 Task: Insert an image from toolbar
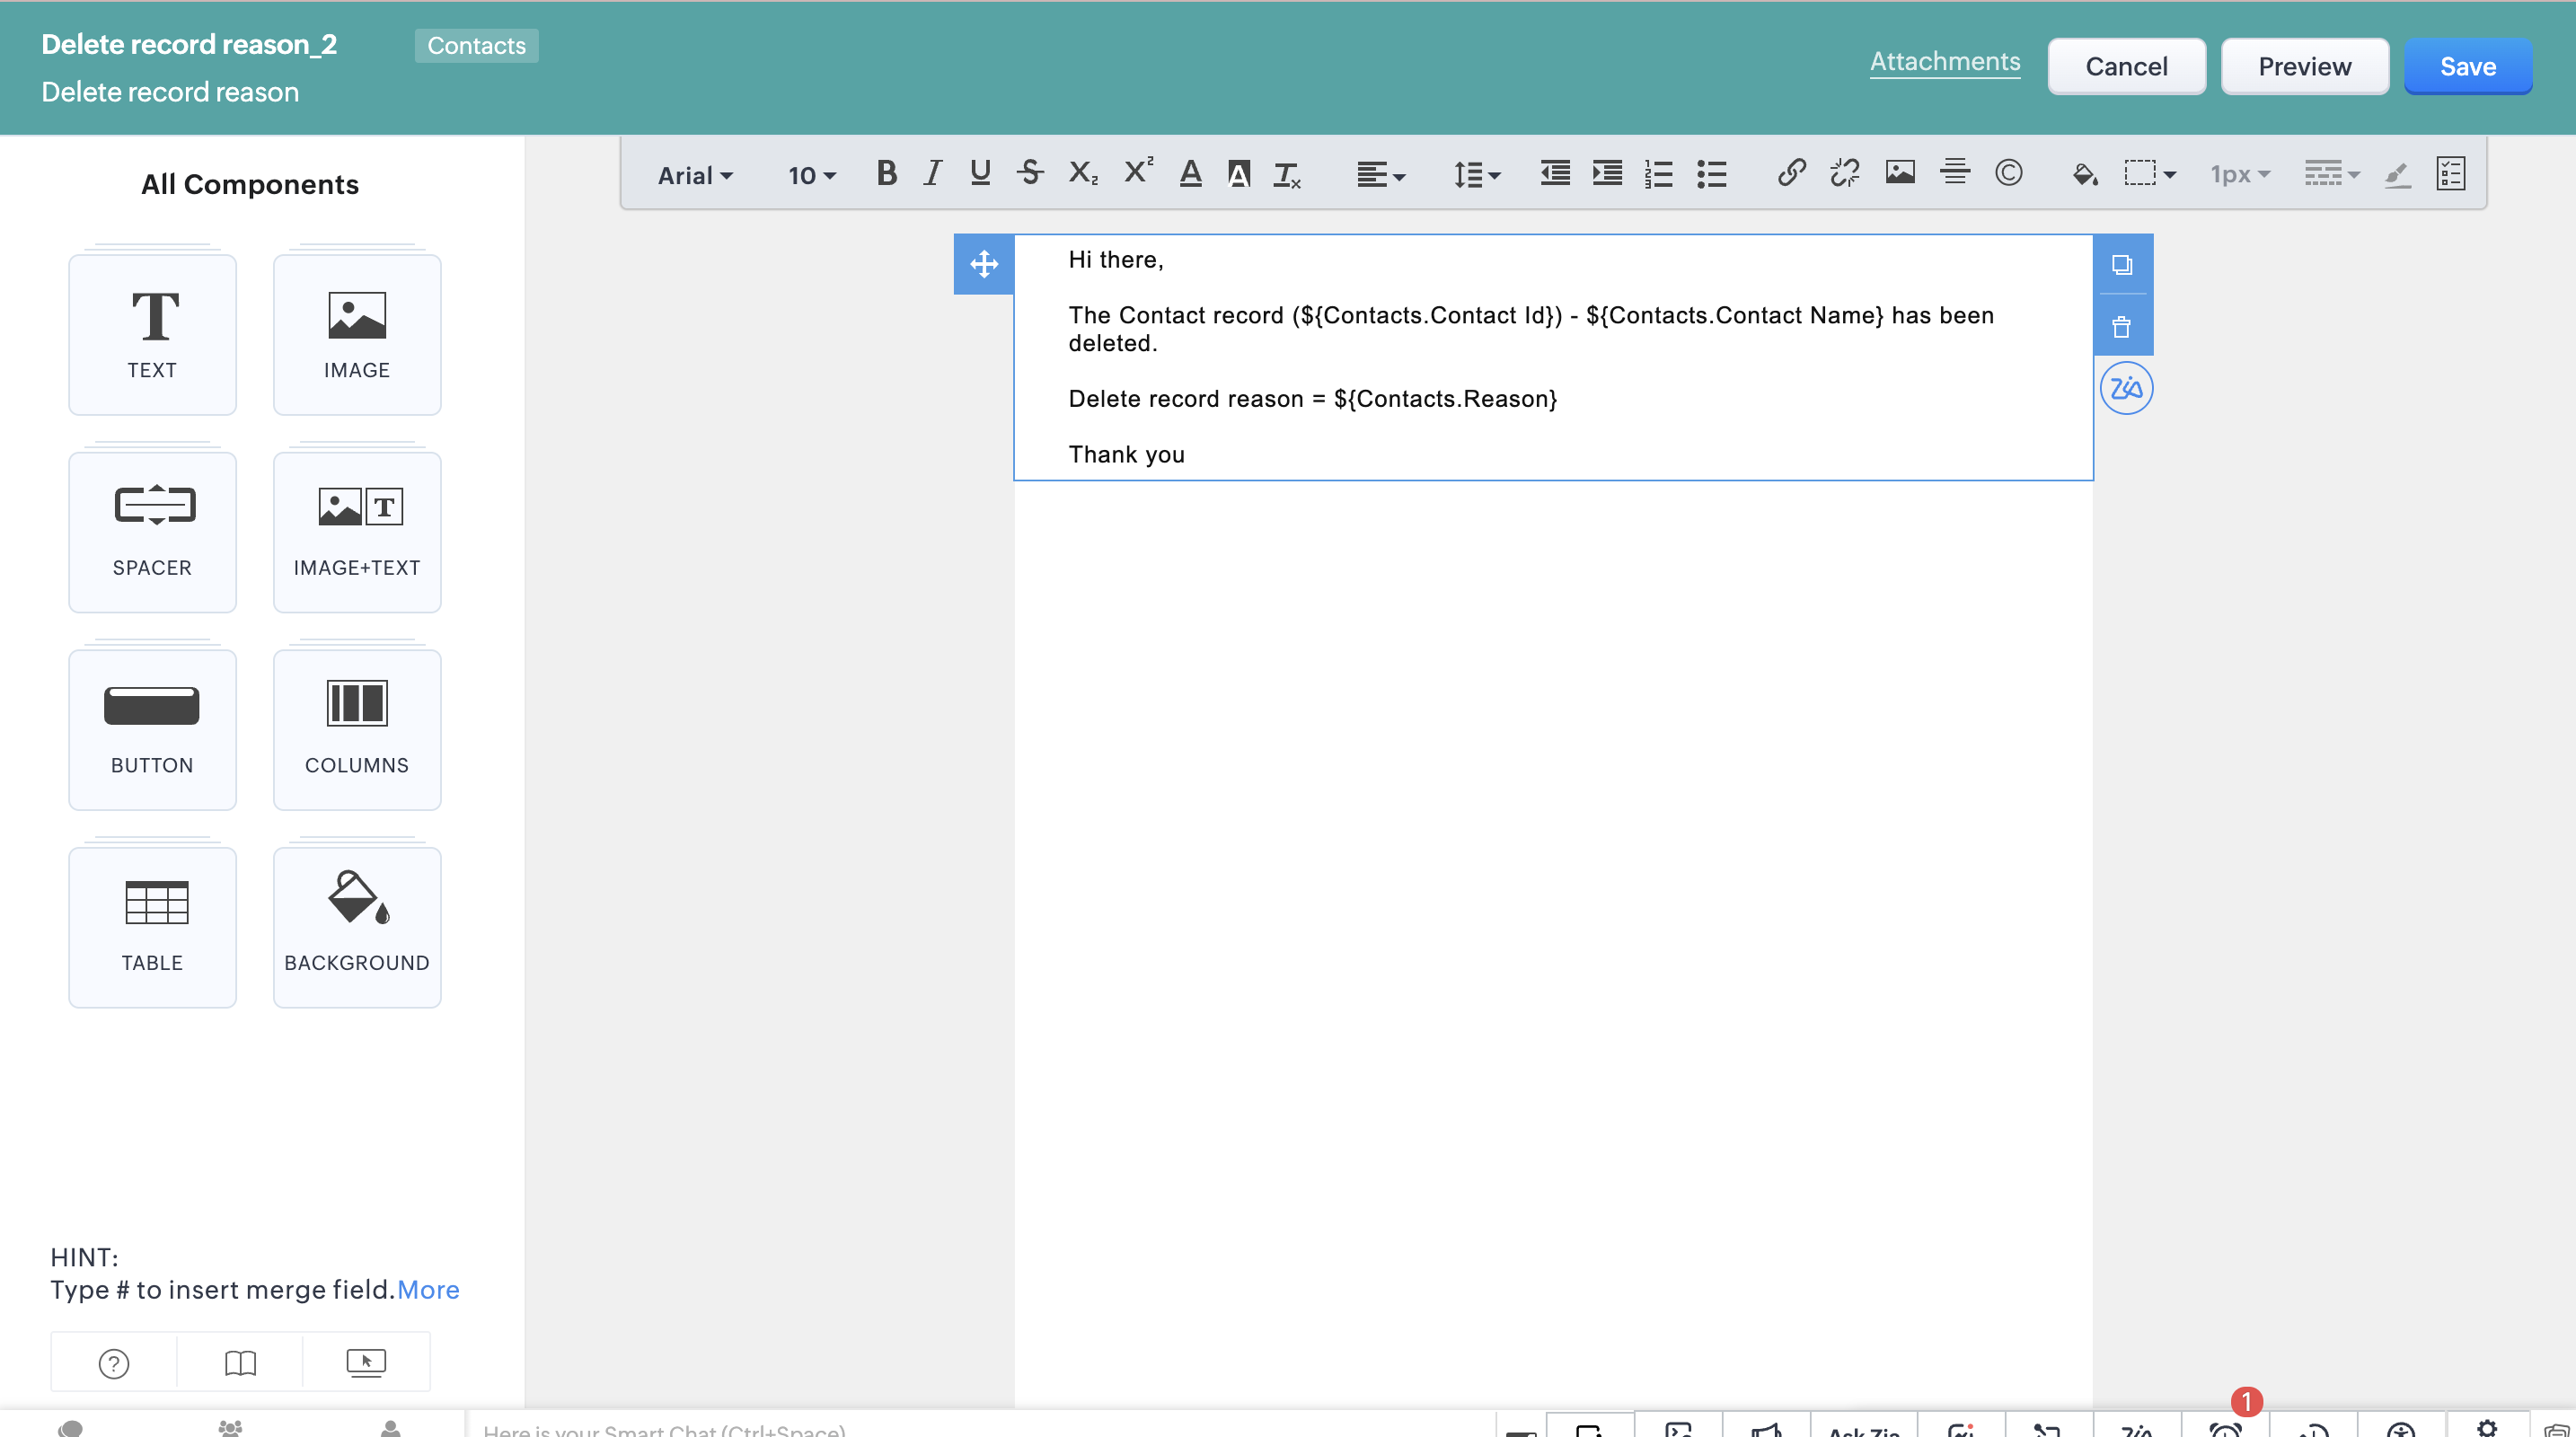pos(1900,174)
